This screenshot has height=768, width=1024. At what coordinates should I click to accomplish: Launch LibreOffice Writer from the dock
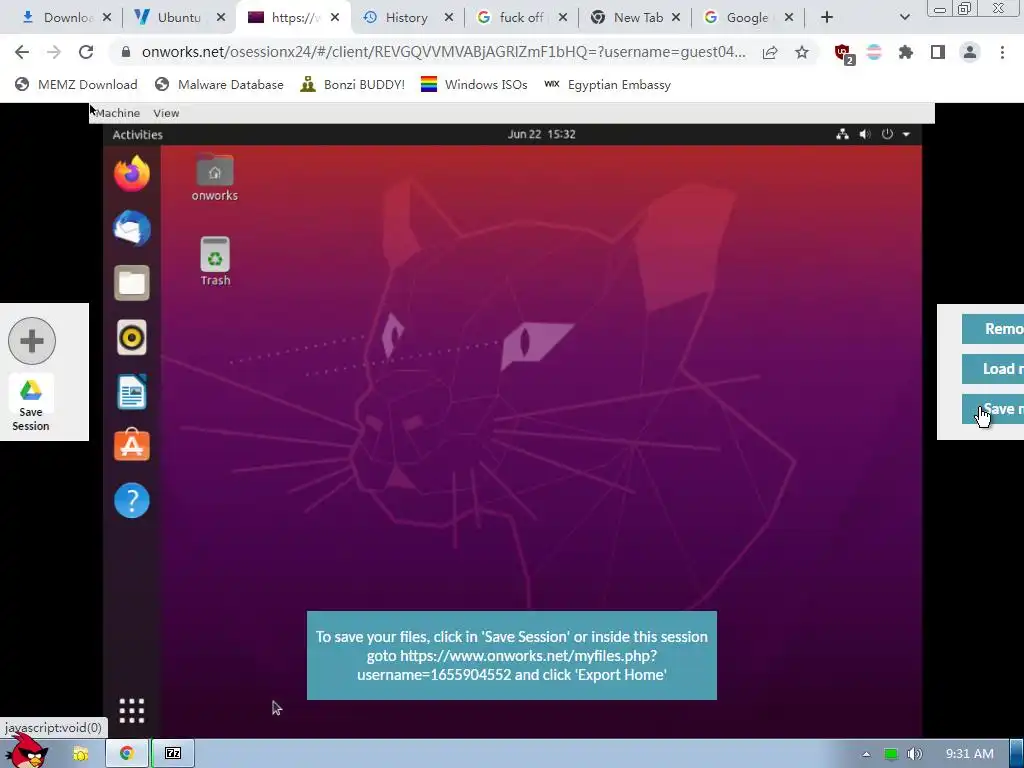coord(131,392)
